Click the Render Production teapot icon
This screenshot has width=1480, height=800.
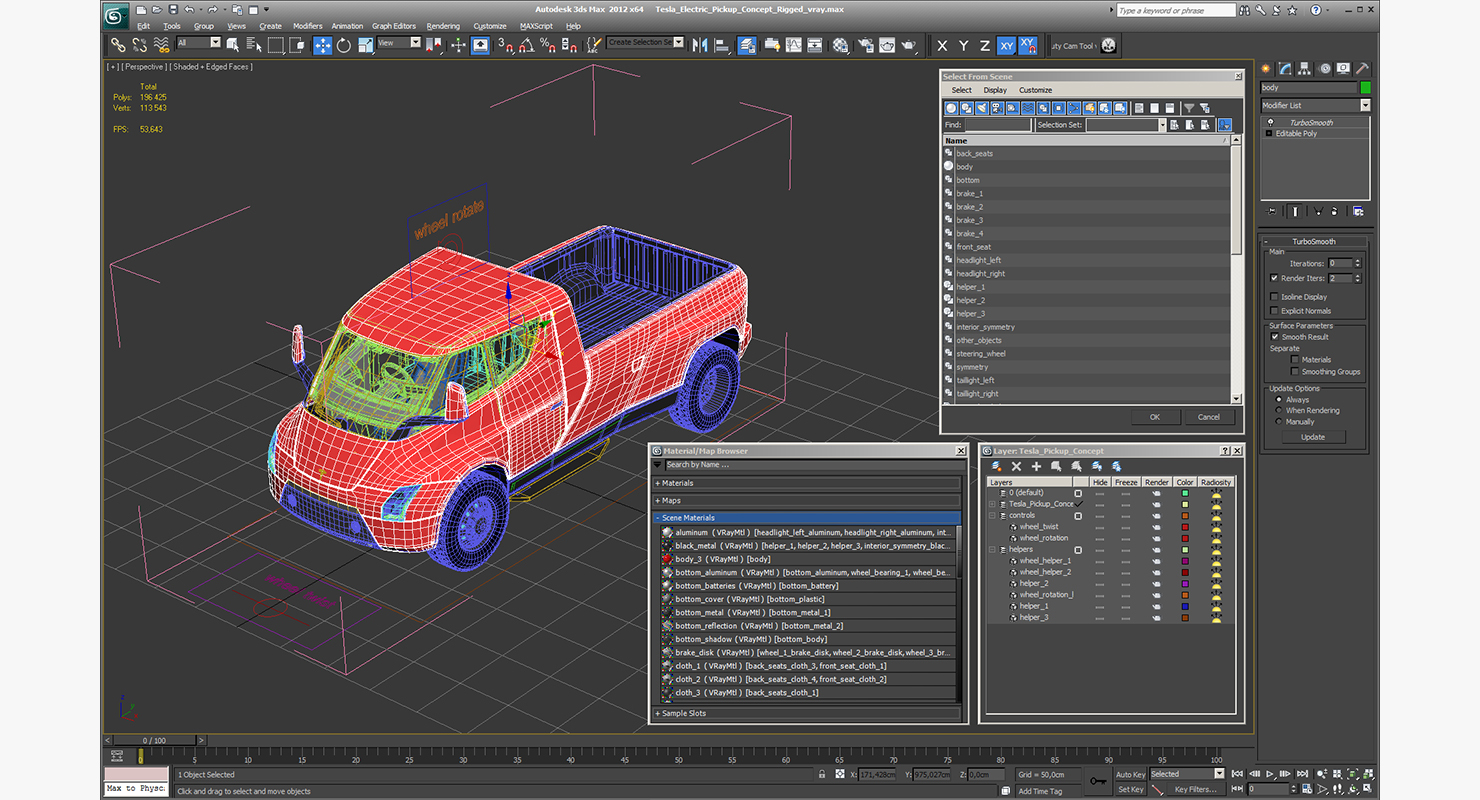point(909,45)
